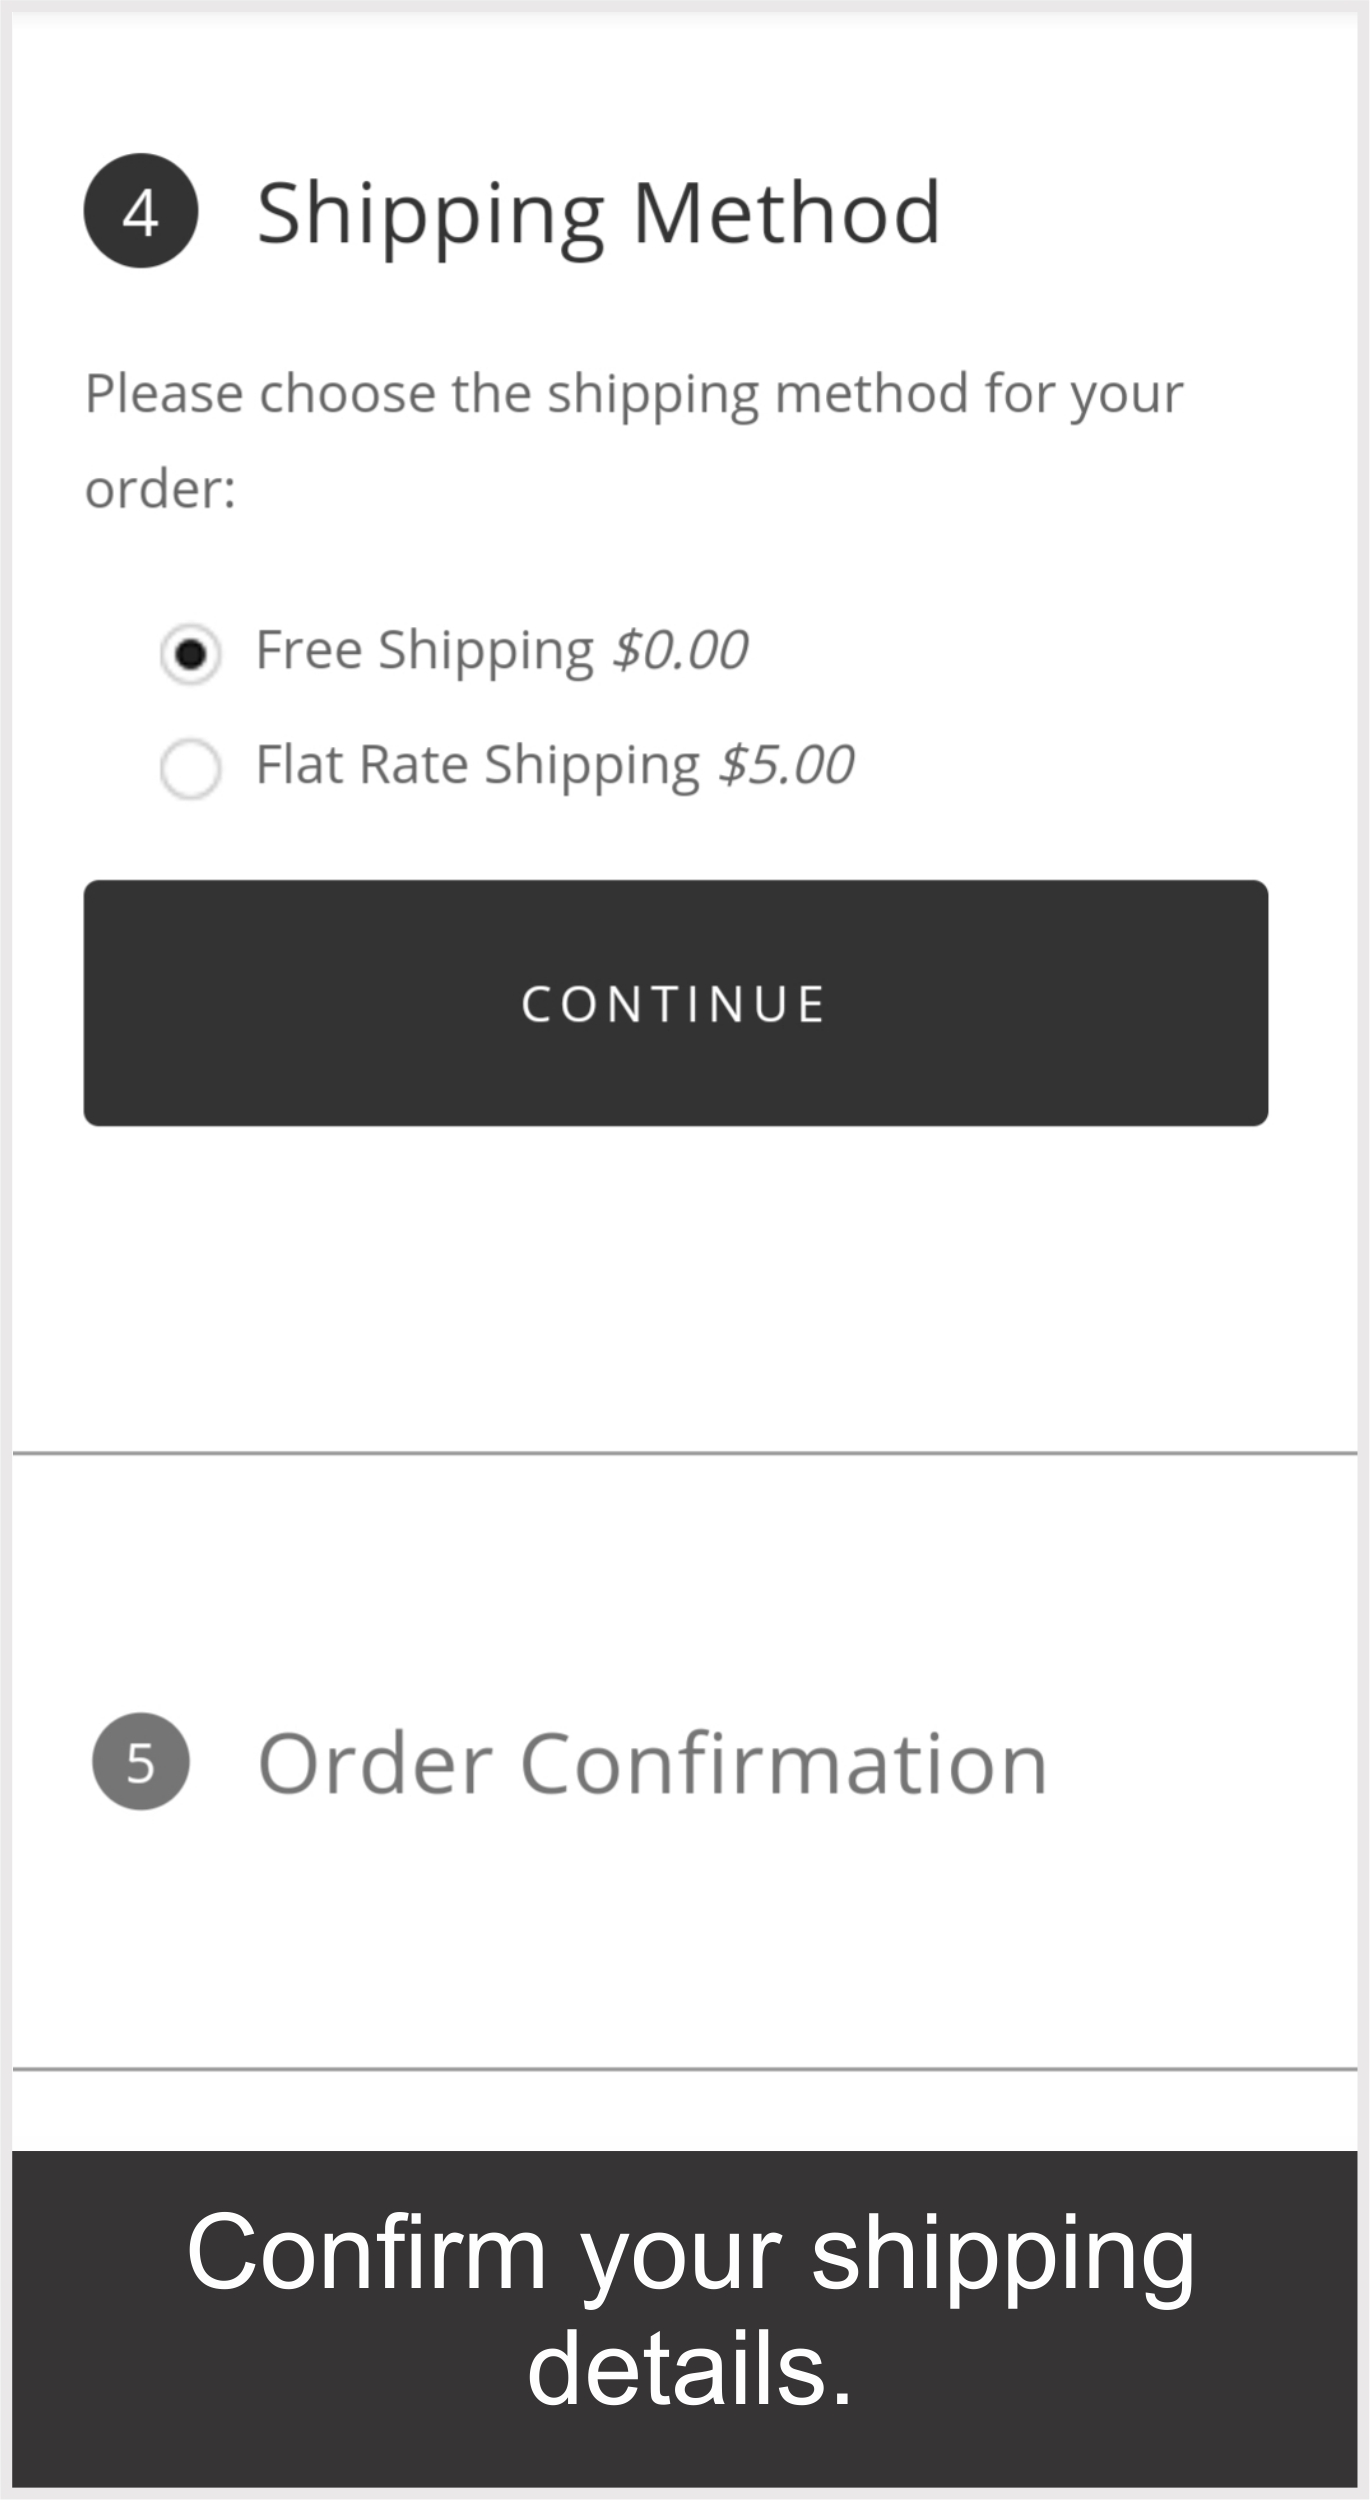
Task: Click the "Flat Rate Shipping" option label
Action: tap(478, 765)
